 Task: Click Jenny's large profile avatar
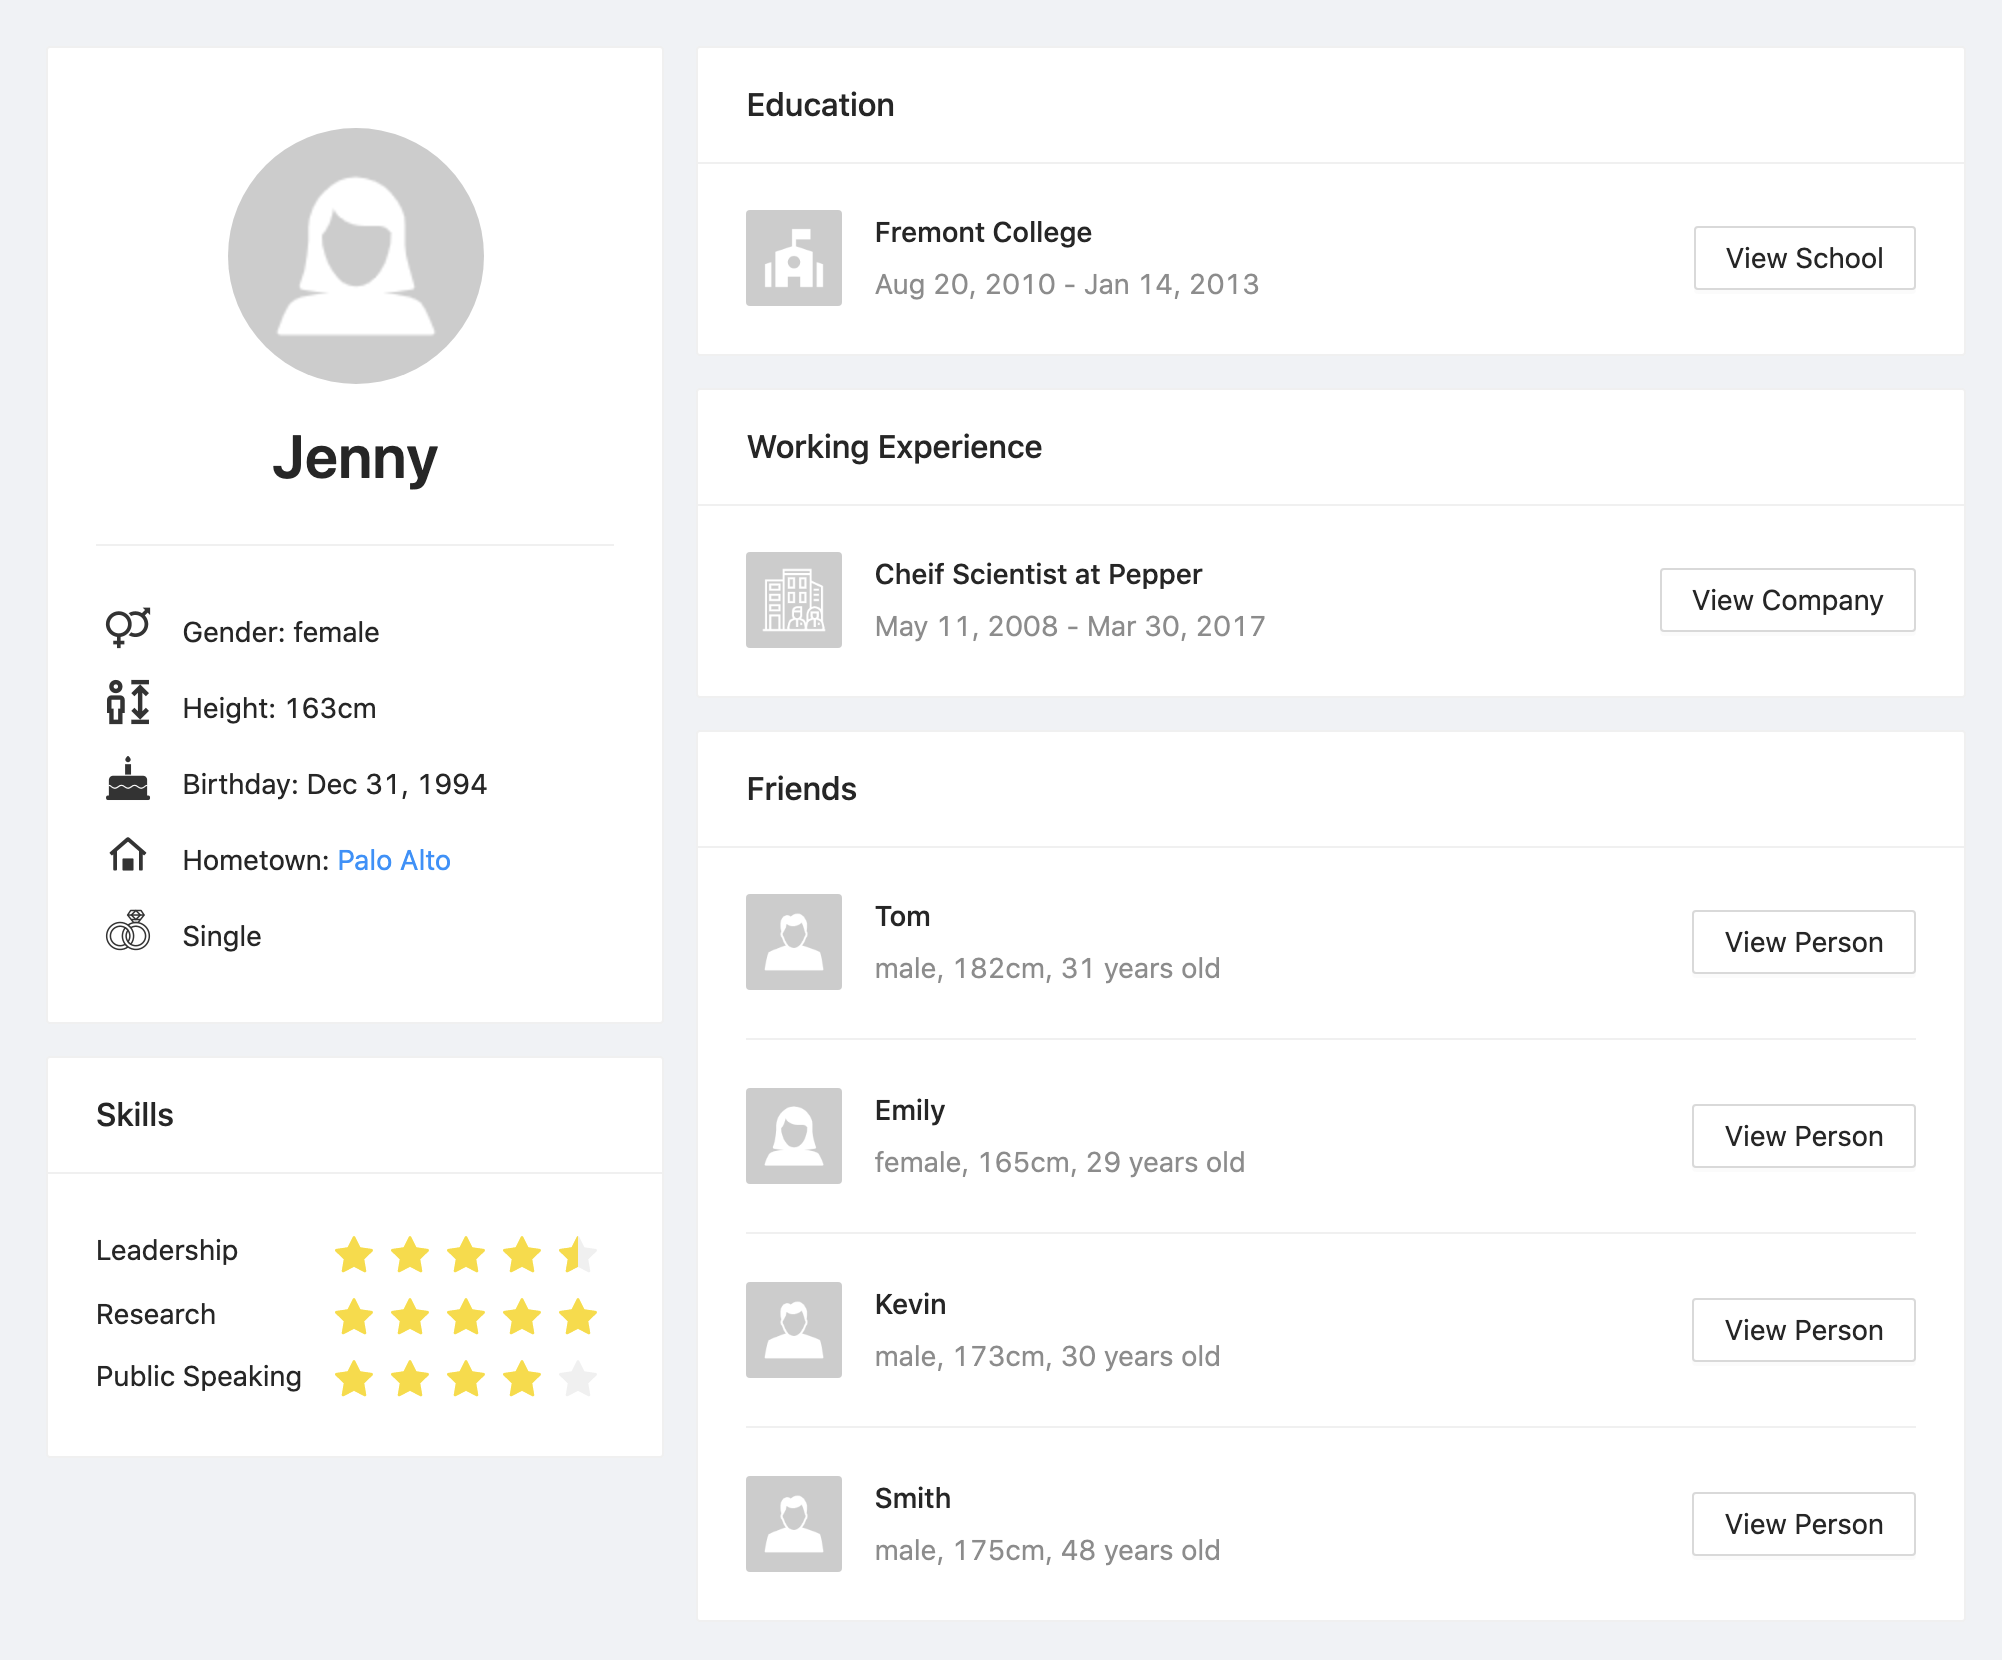point(355,256)
